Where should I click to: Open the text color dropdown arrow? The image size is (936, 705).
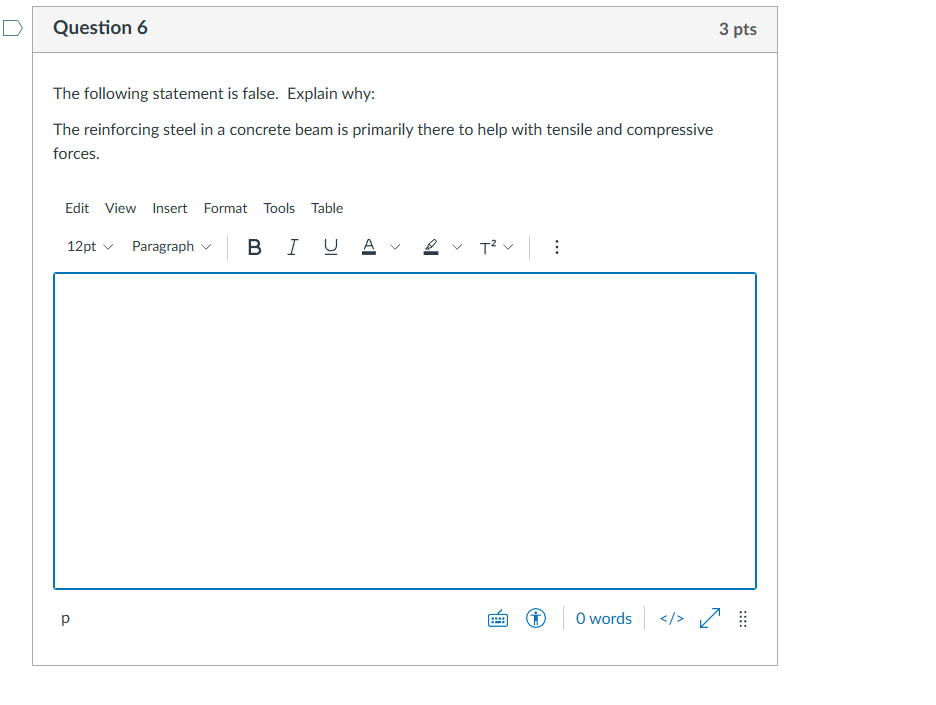point(394,246)
